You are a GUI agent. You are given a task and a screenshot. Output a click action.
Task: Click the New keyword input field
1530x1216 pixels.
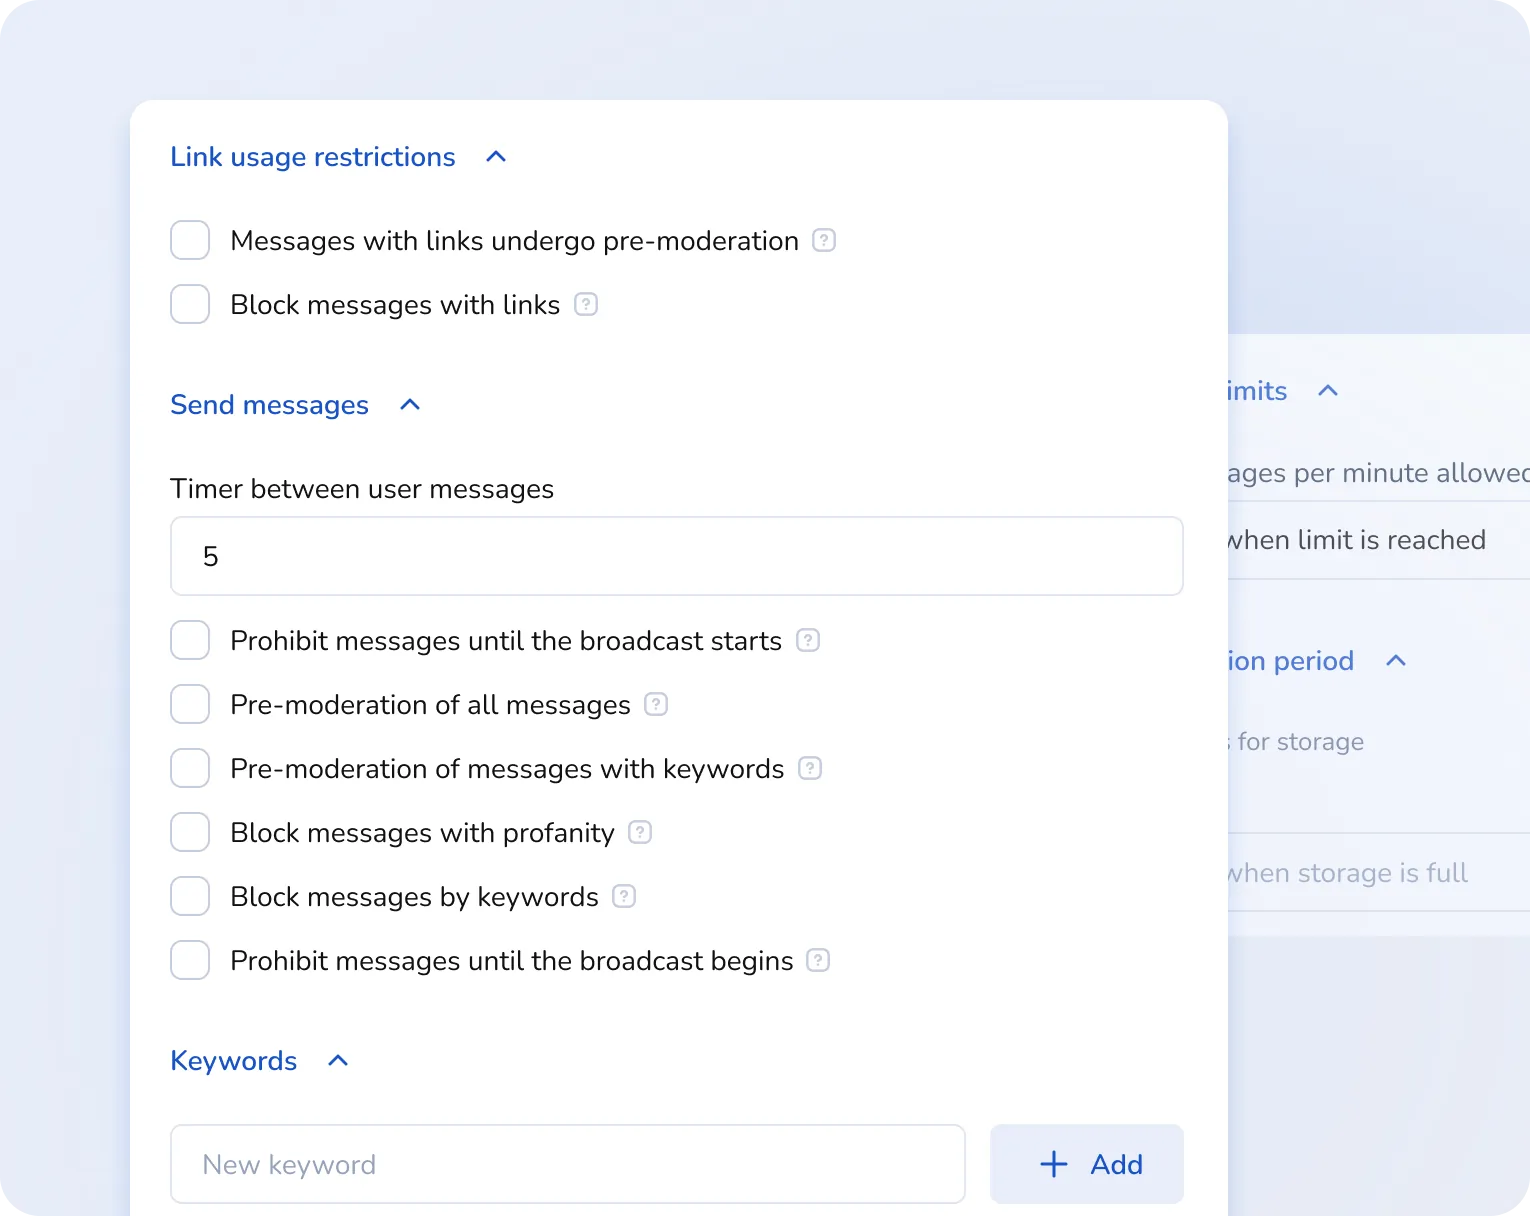click(567, 1164)
